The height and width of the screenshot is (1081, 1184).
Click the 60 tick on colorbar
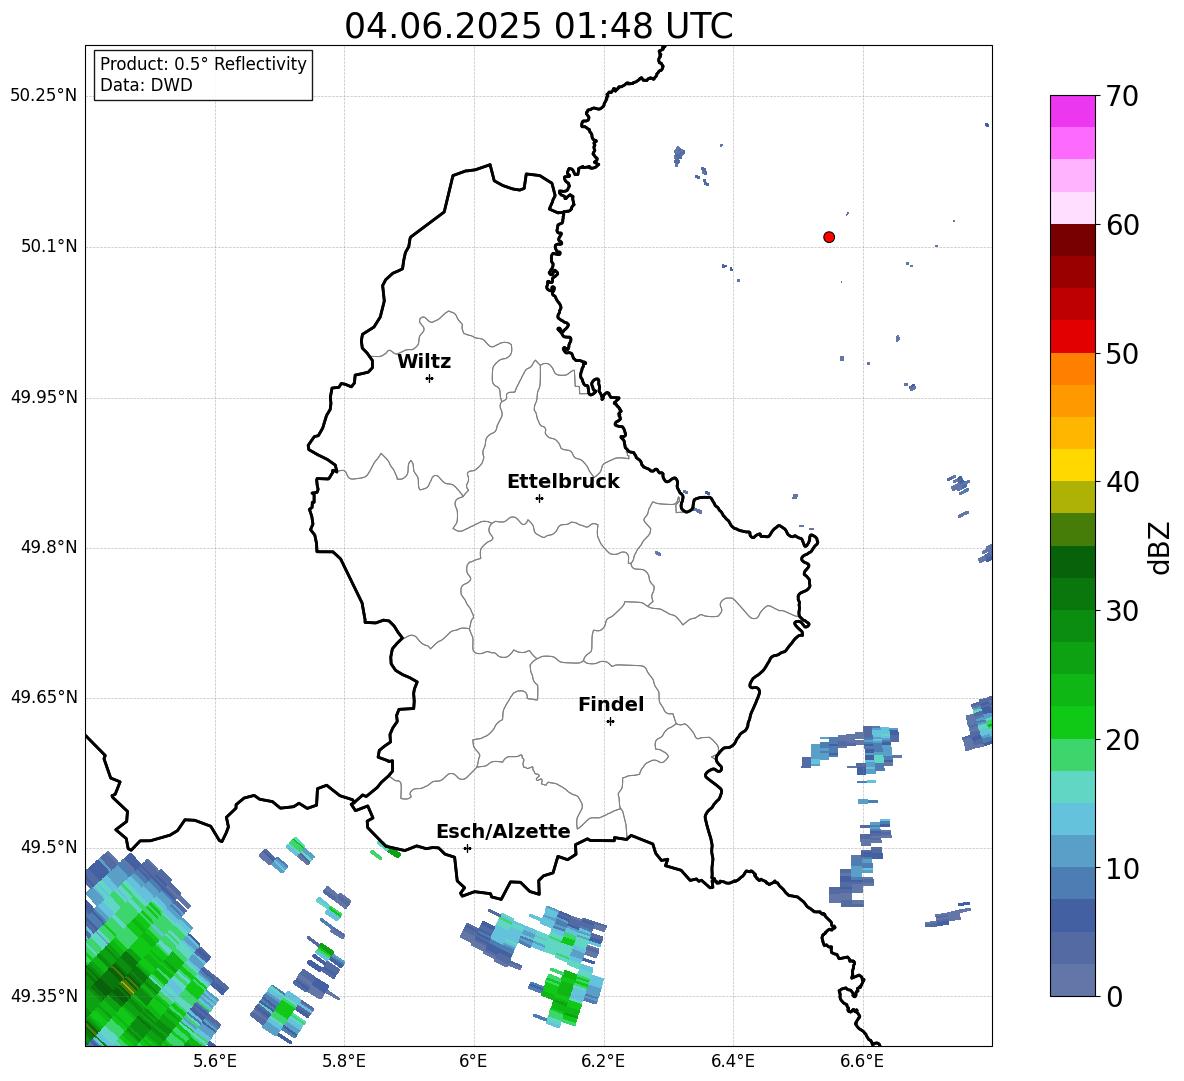(x=1122, y=225)
